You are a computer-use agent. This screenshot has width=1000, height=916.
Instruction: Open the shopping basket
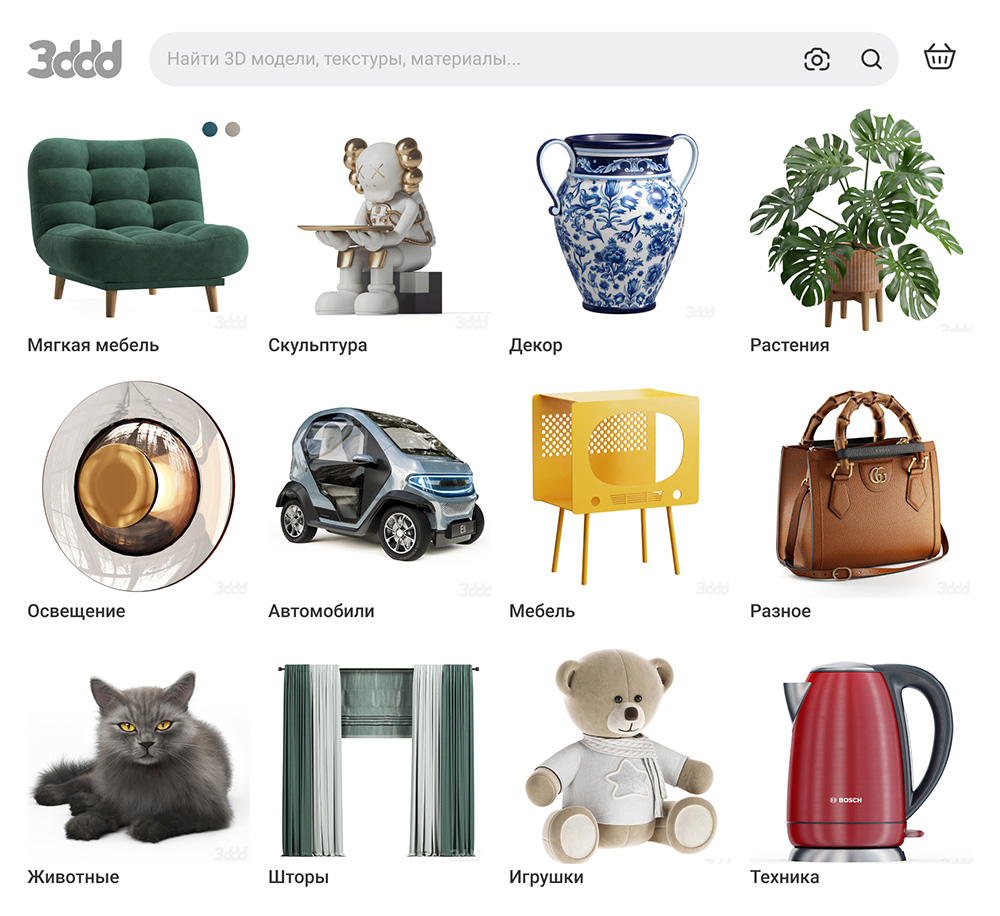[939, 56]
